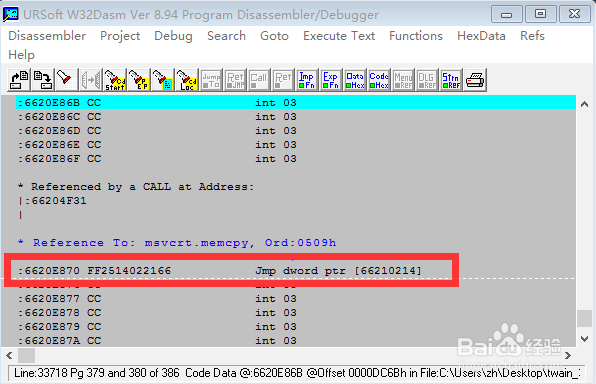The height and width of the screenshot is (384, 596).
Task: Click the vertical scrollbar thumb
Action: pos(585,319)
